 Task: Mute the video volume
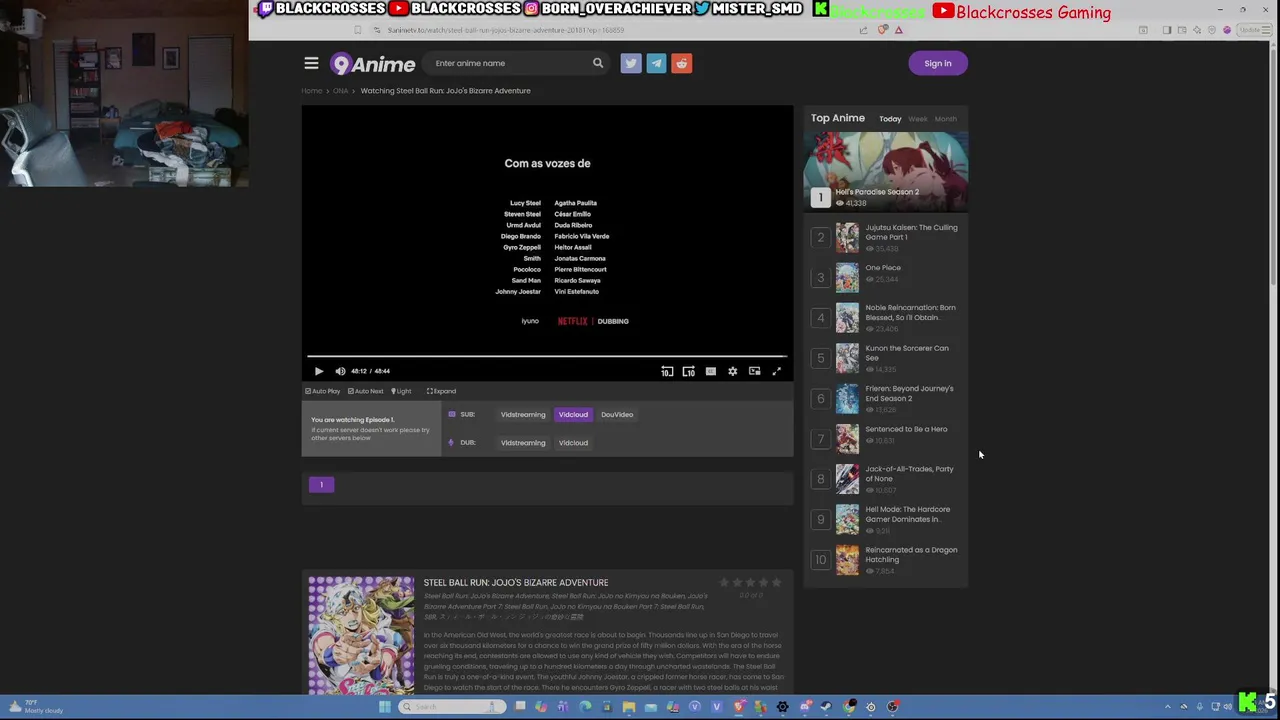(x=340, y=371)
